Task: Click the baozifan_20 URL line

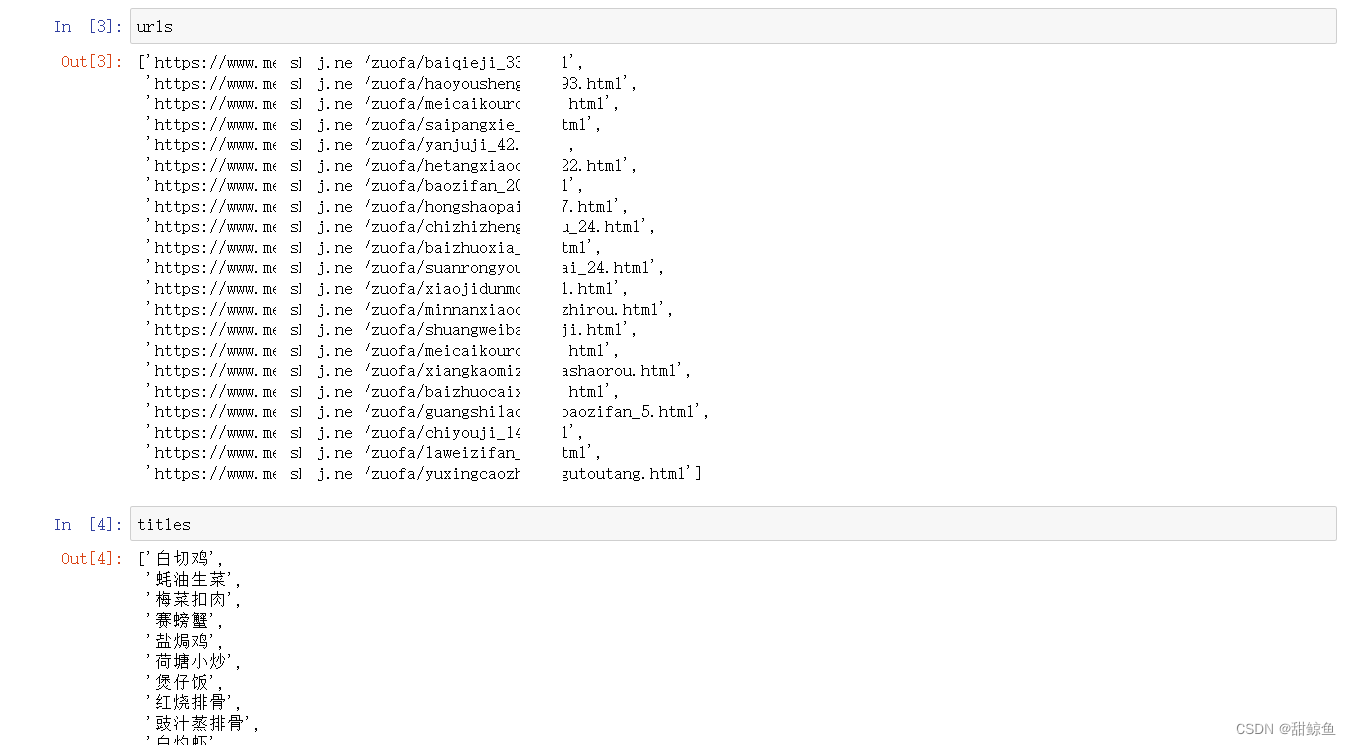Action: (x=364, y=186)
